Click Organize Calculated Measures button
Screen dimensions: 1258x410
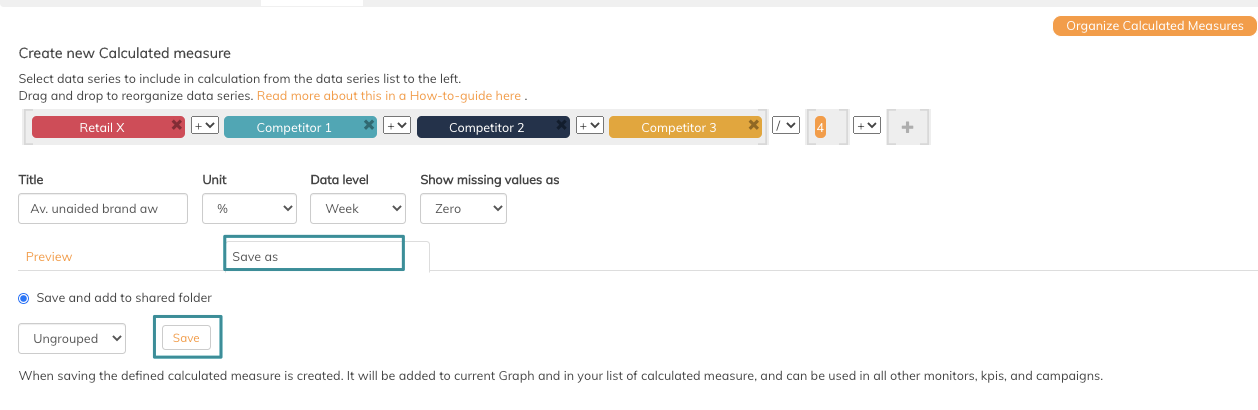pyautogui.click(x=1155, y=26)
